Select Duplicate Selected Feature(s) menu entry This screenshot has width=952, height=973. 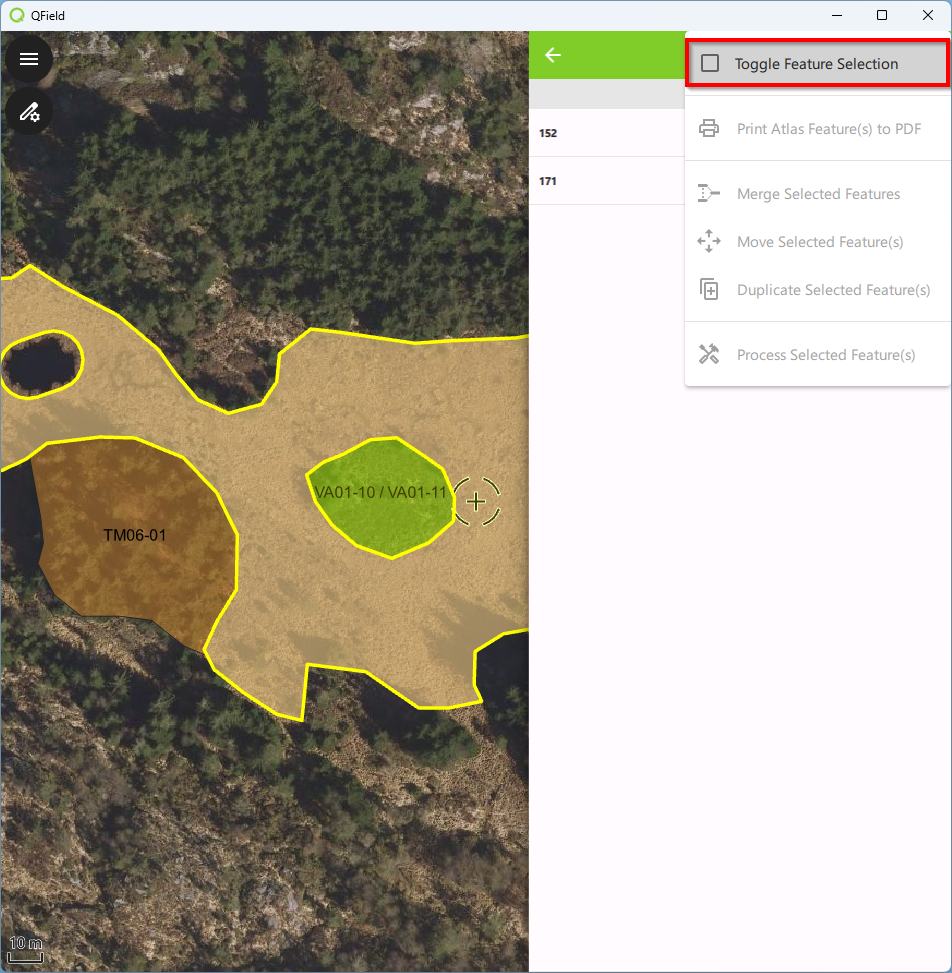click(x=833, y=290)
